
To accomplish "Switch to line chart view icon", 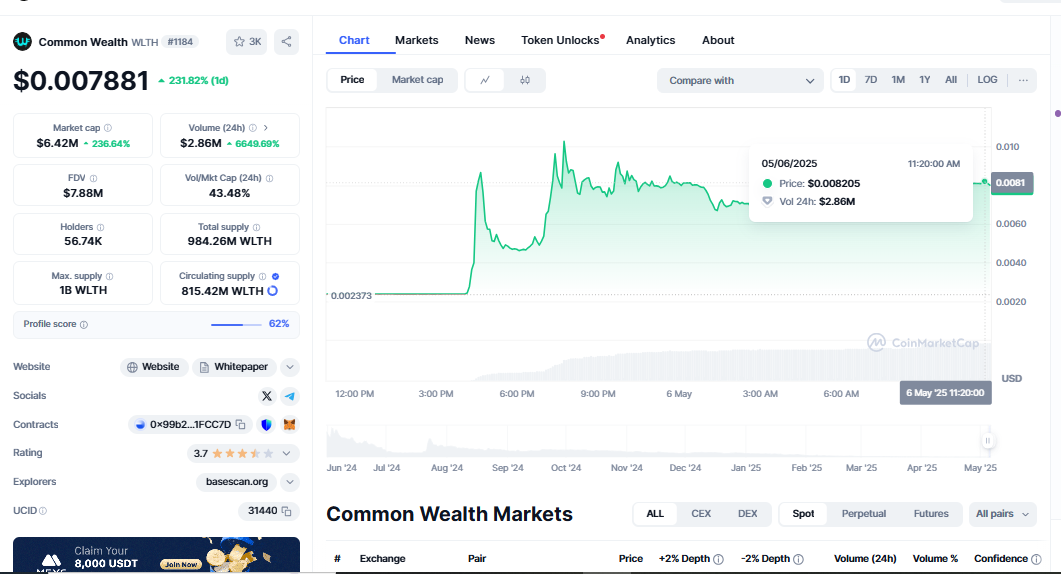I will pyautogui.click(x=485, y=80).
